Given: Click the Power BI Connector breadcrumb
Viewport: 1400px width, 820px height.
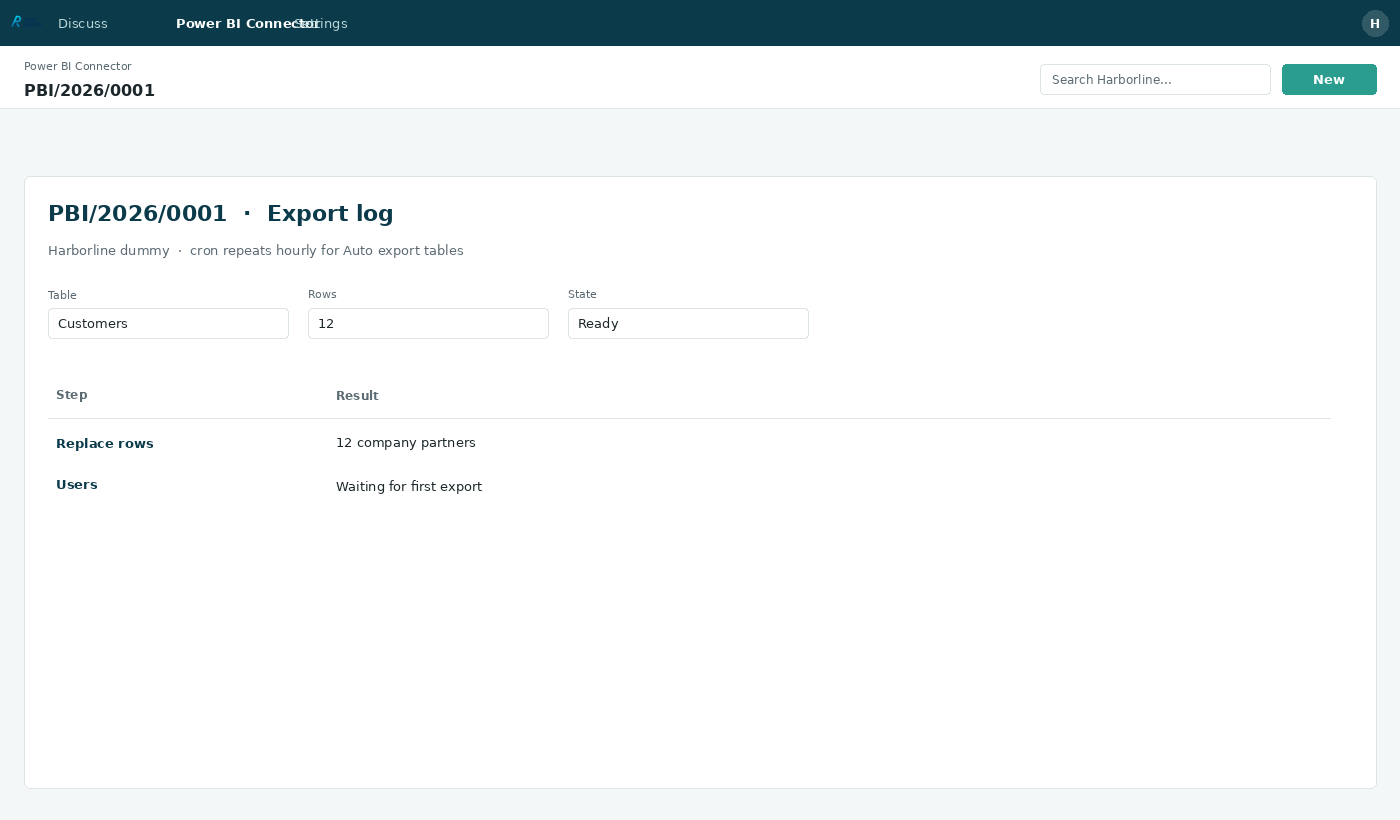Looking at the screenshot, I should pyautogui.click(x=78, y=66).
